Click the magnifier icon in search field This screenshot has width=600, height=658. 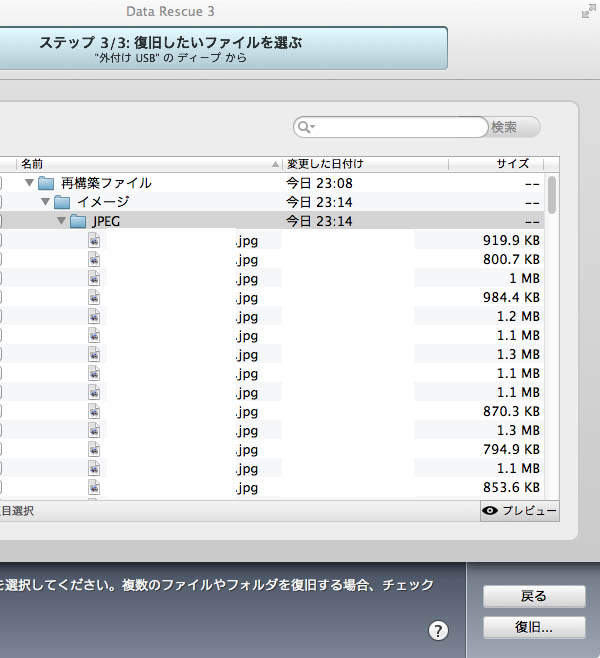[x=306, y=127]
